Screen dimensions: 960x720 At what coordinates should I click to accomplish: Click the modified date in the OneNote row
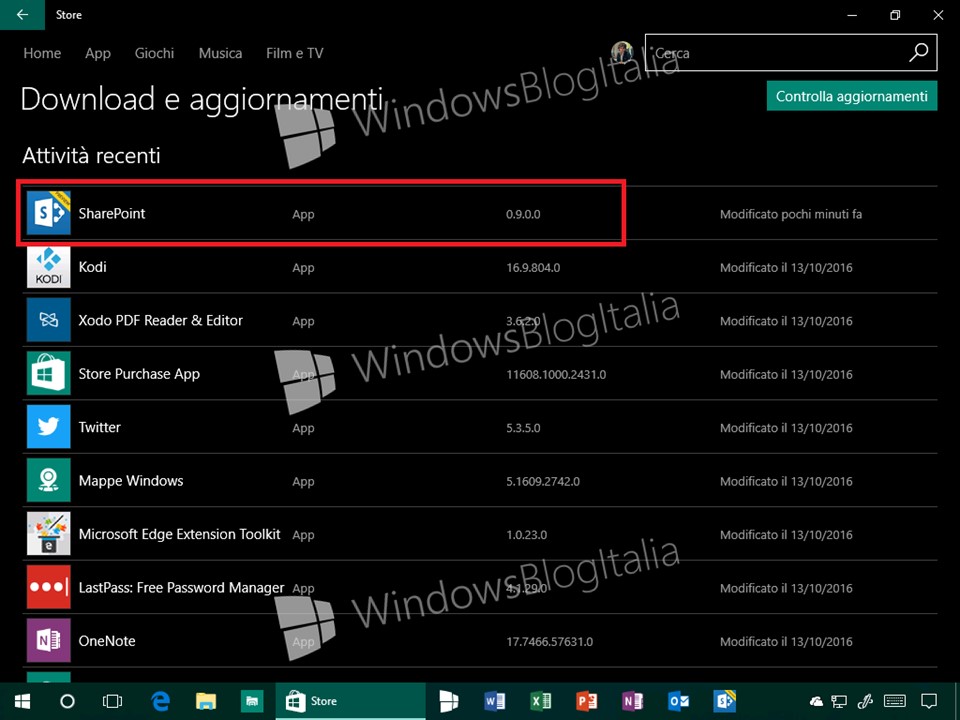pyautogui.click(x=786, y=642)
